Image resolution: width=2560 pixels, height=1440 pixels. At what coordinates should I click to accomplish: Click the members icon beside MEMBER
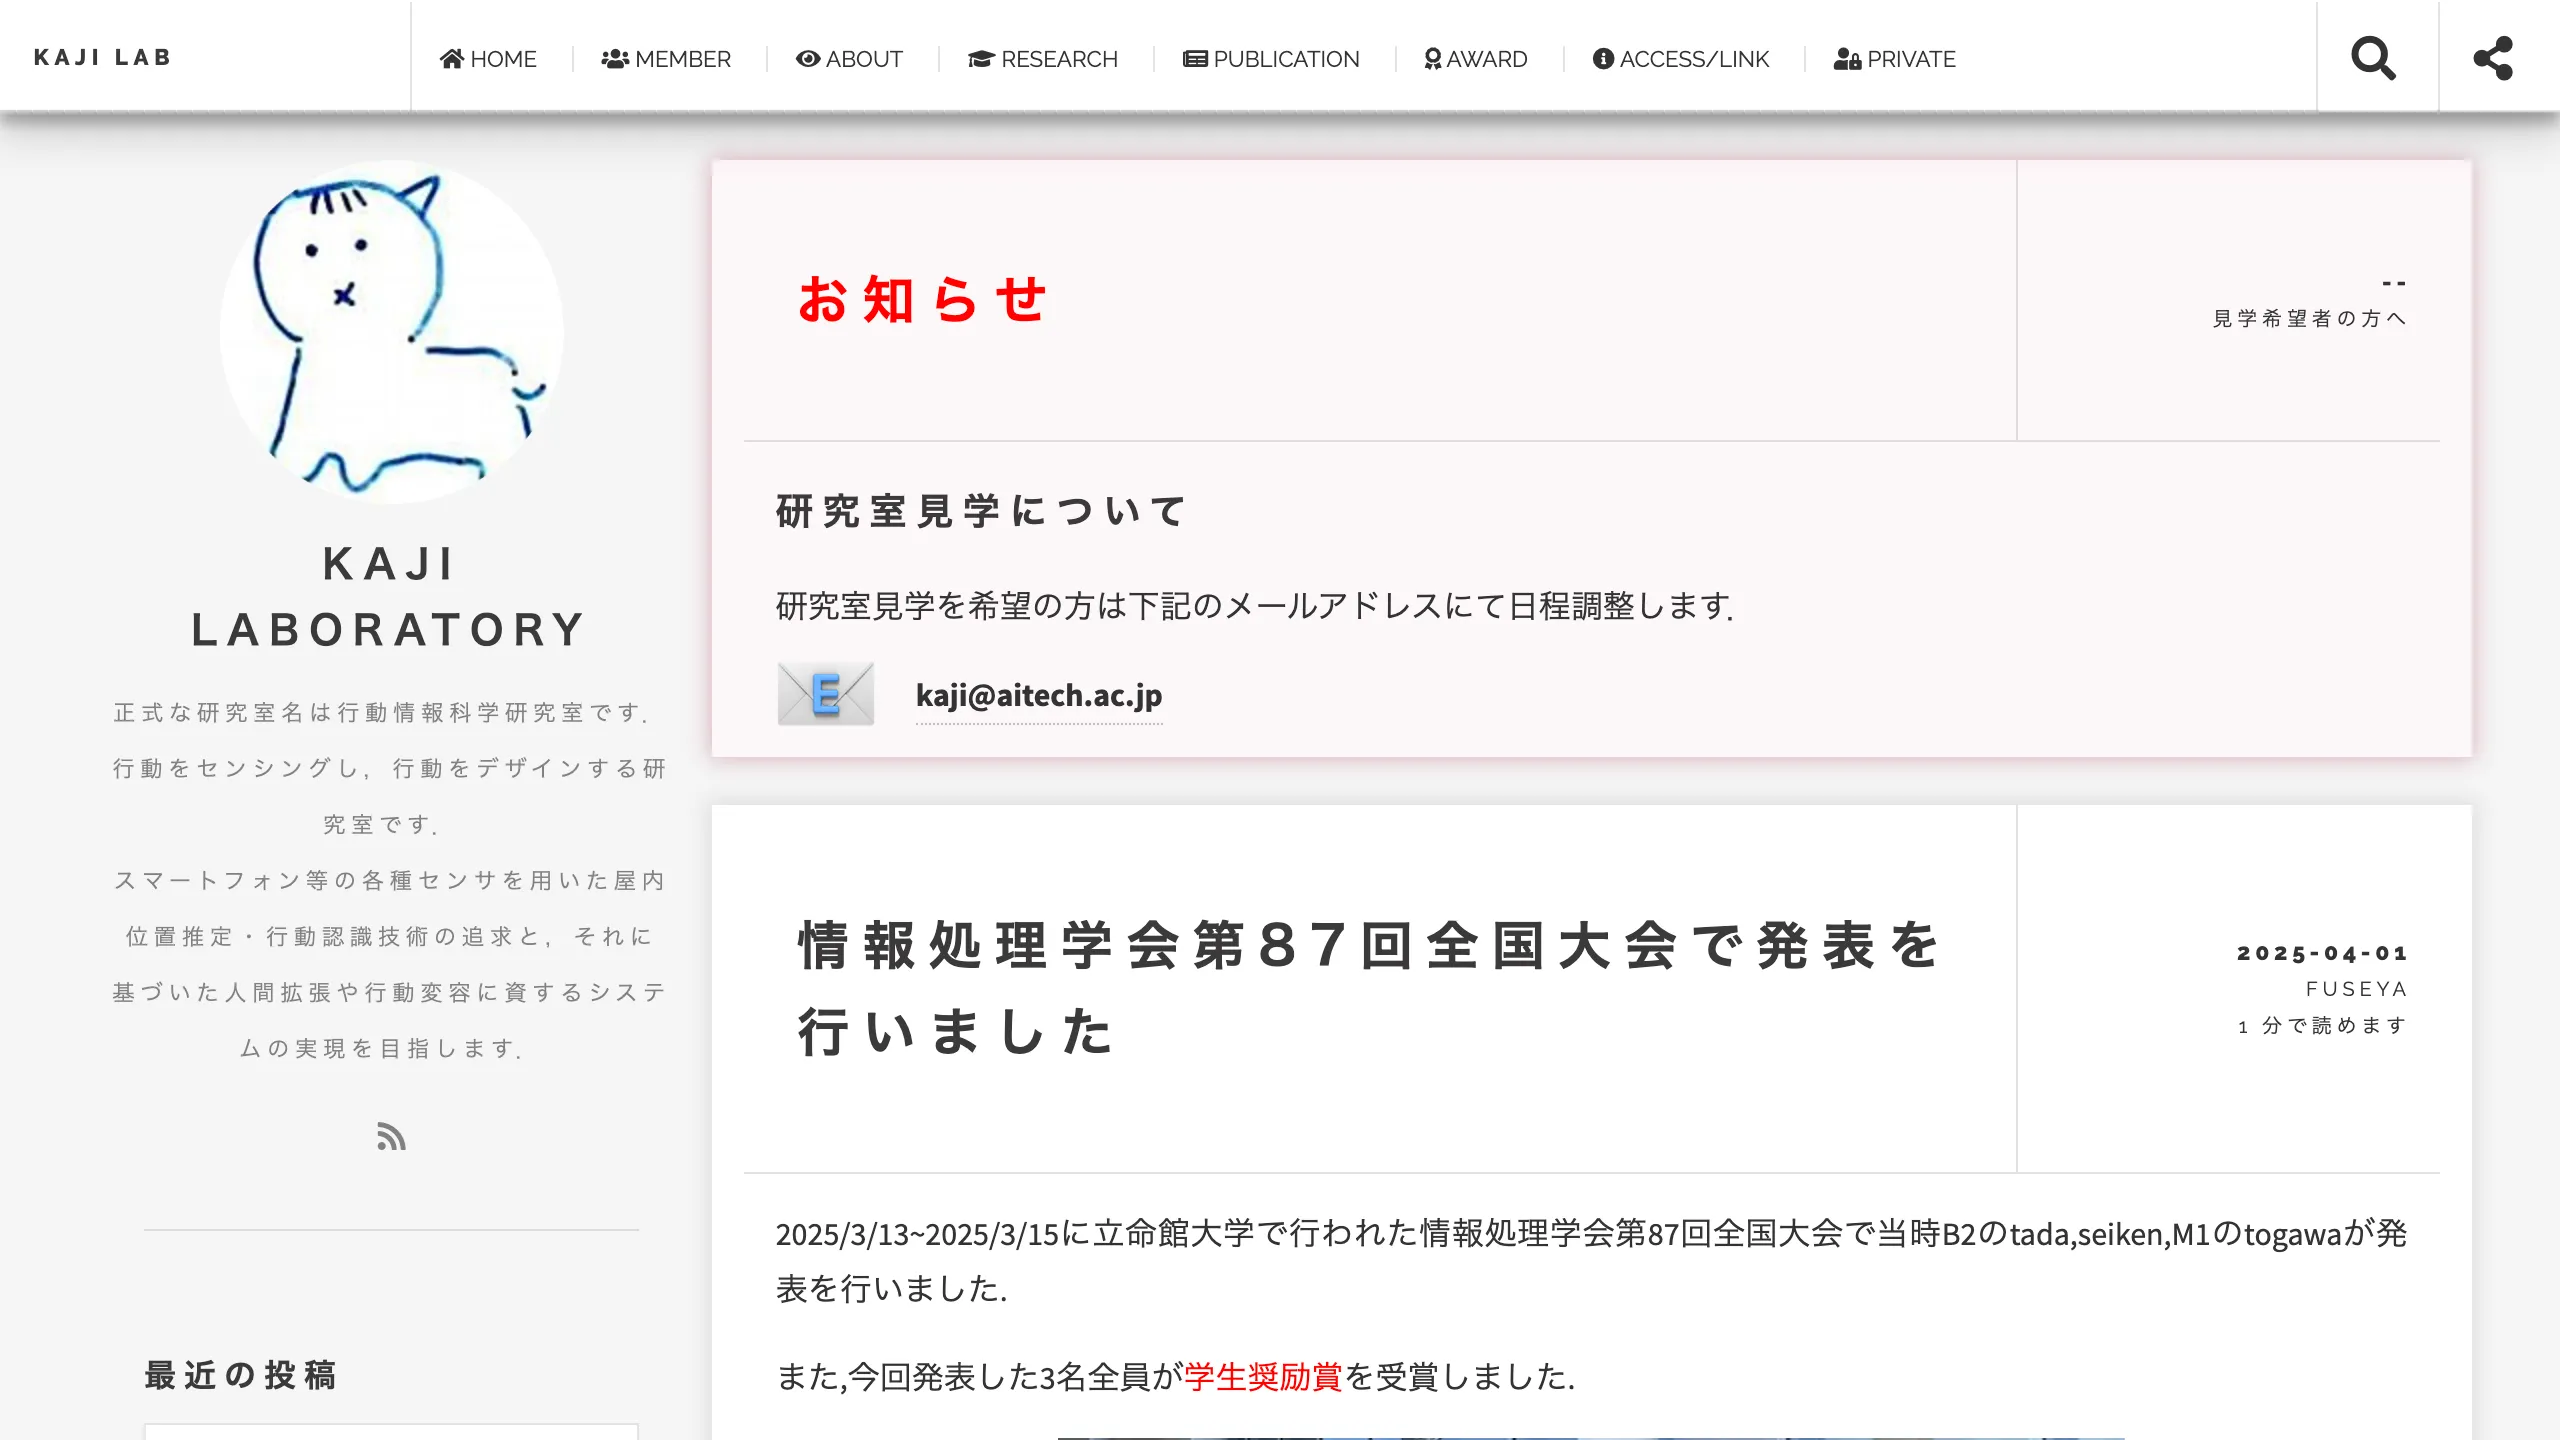(615, 58)
